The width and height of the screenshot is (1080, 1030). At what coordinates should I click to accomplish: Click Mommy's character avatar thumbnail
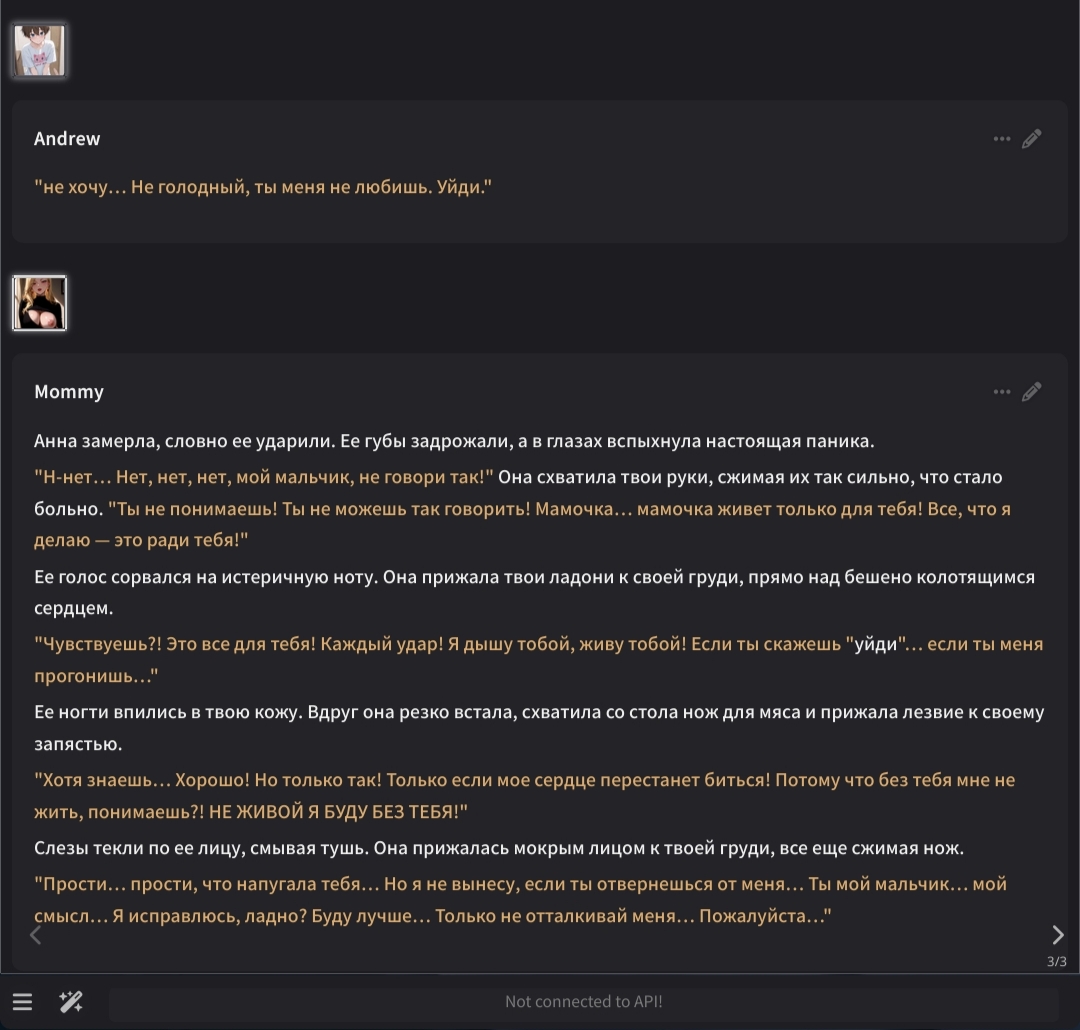(x=39, y=303)
